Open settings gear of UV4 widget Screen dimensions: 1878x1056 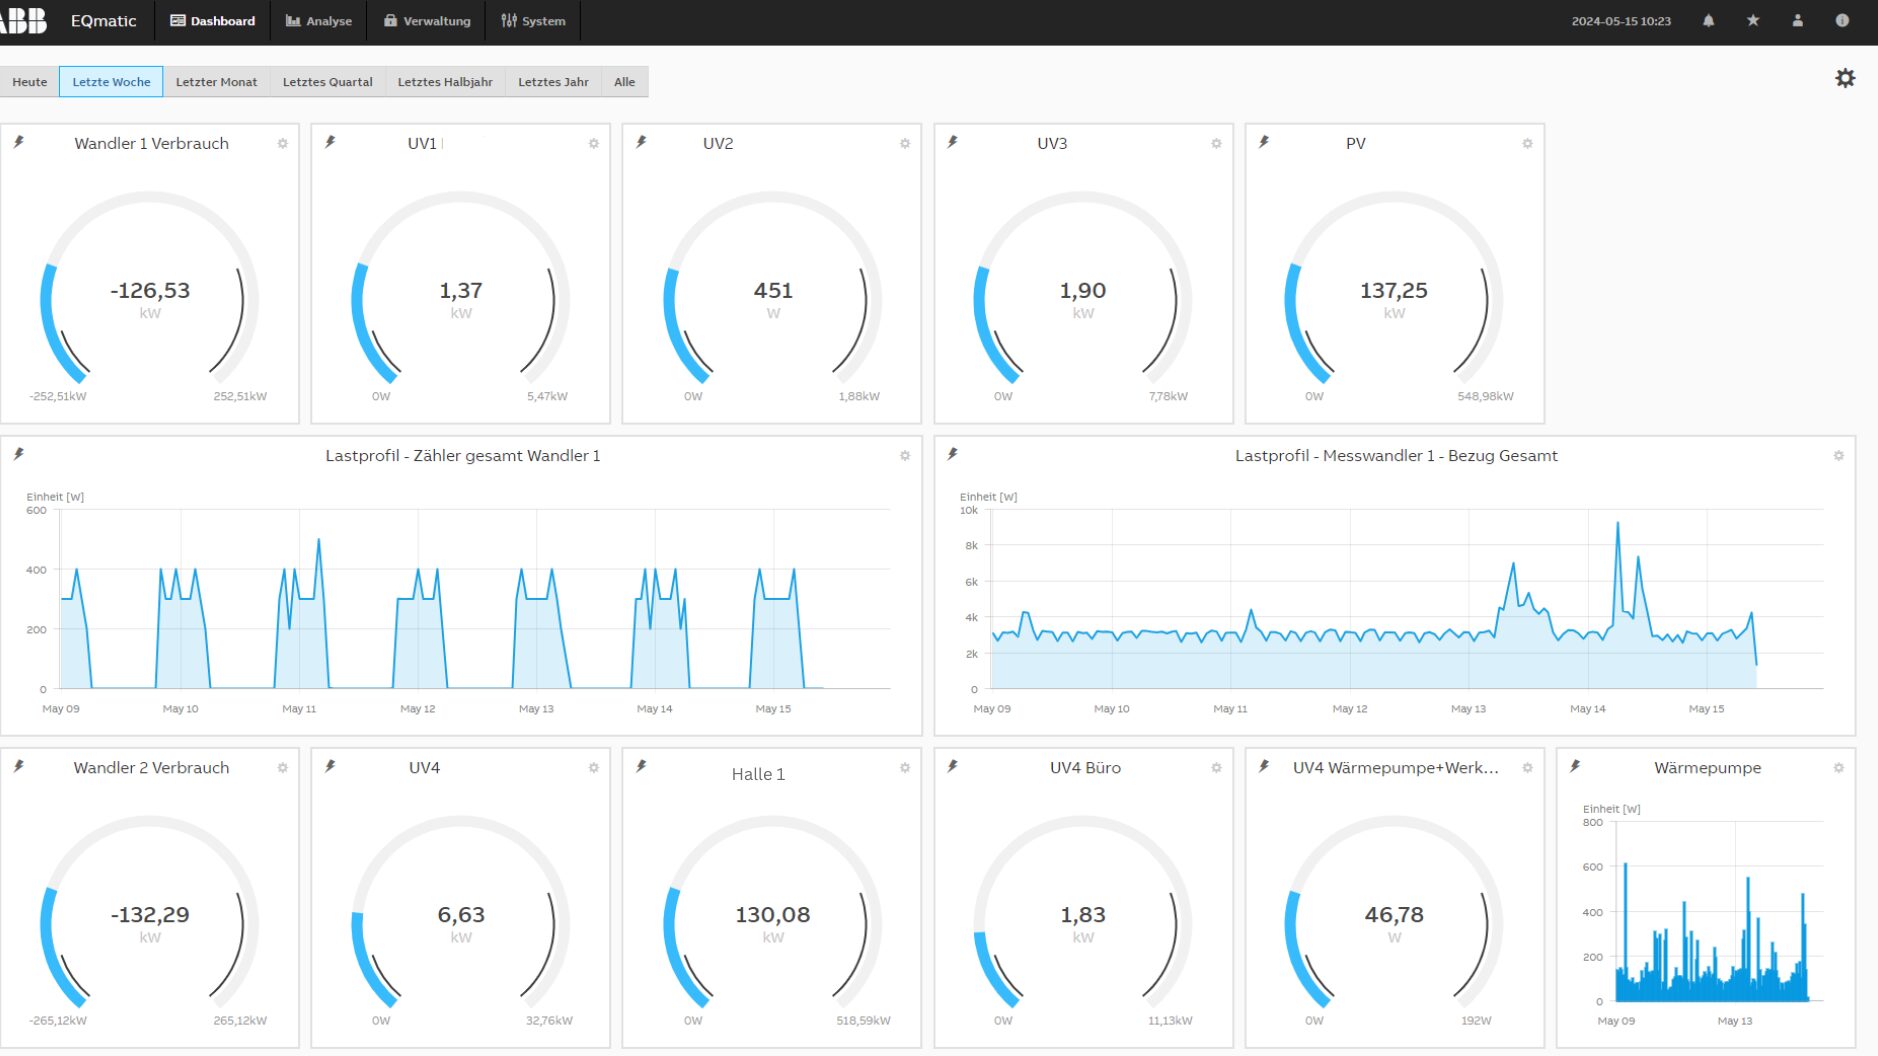pos(594,768)
